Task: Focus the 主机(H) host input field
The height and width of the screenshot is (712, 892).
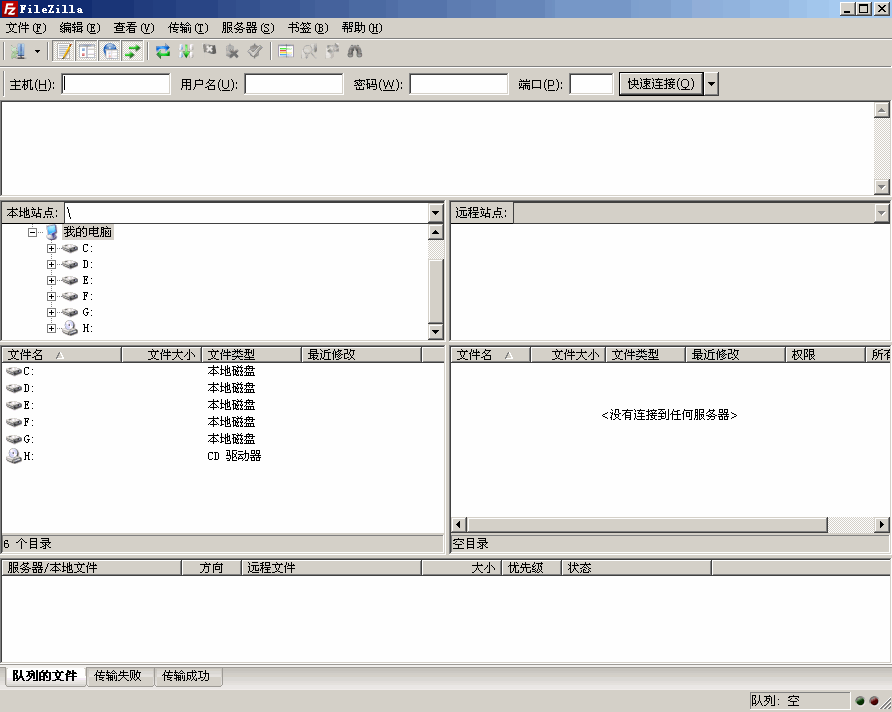Action: [116, 84]
